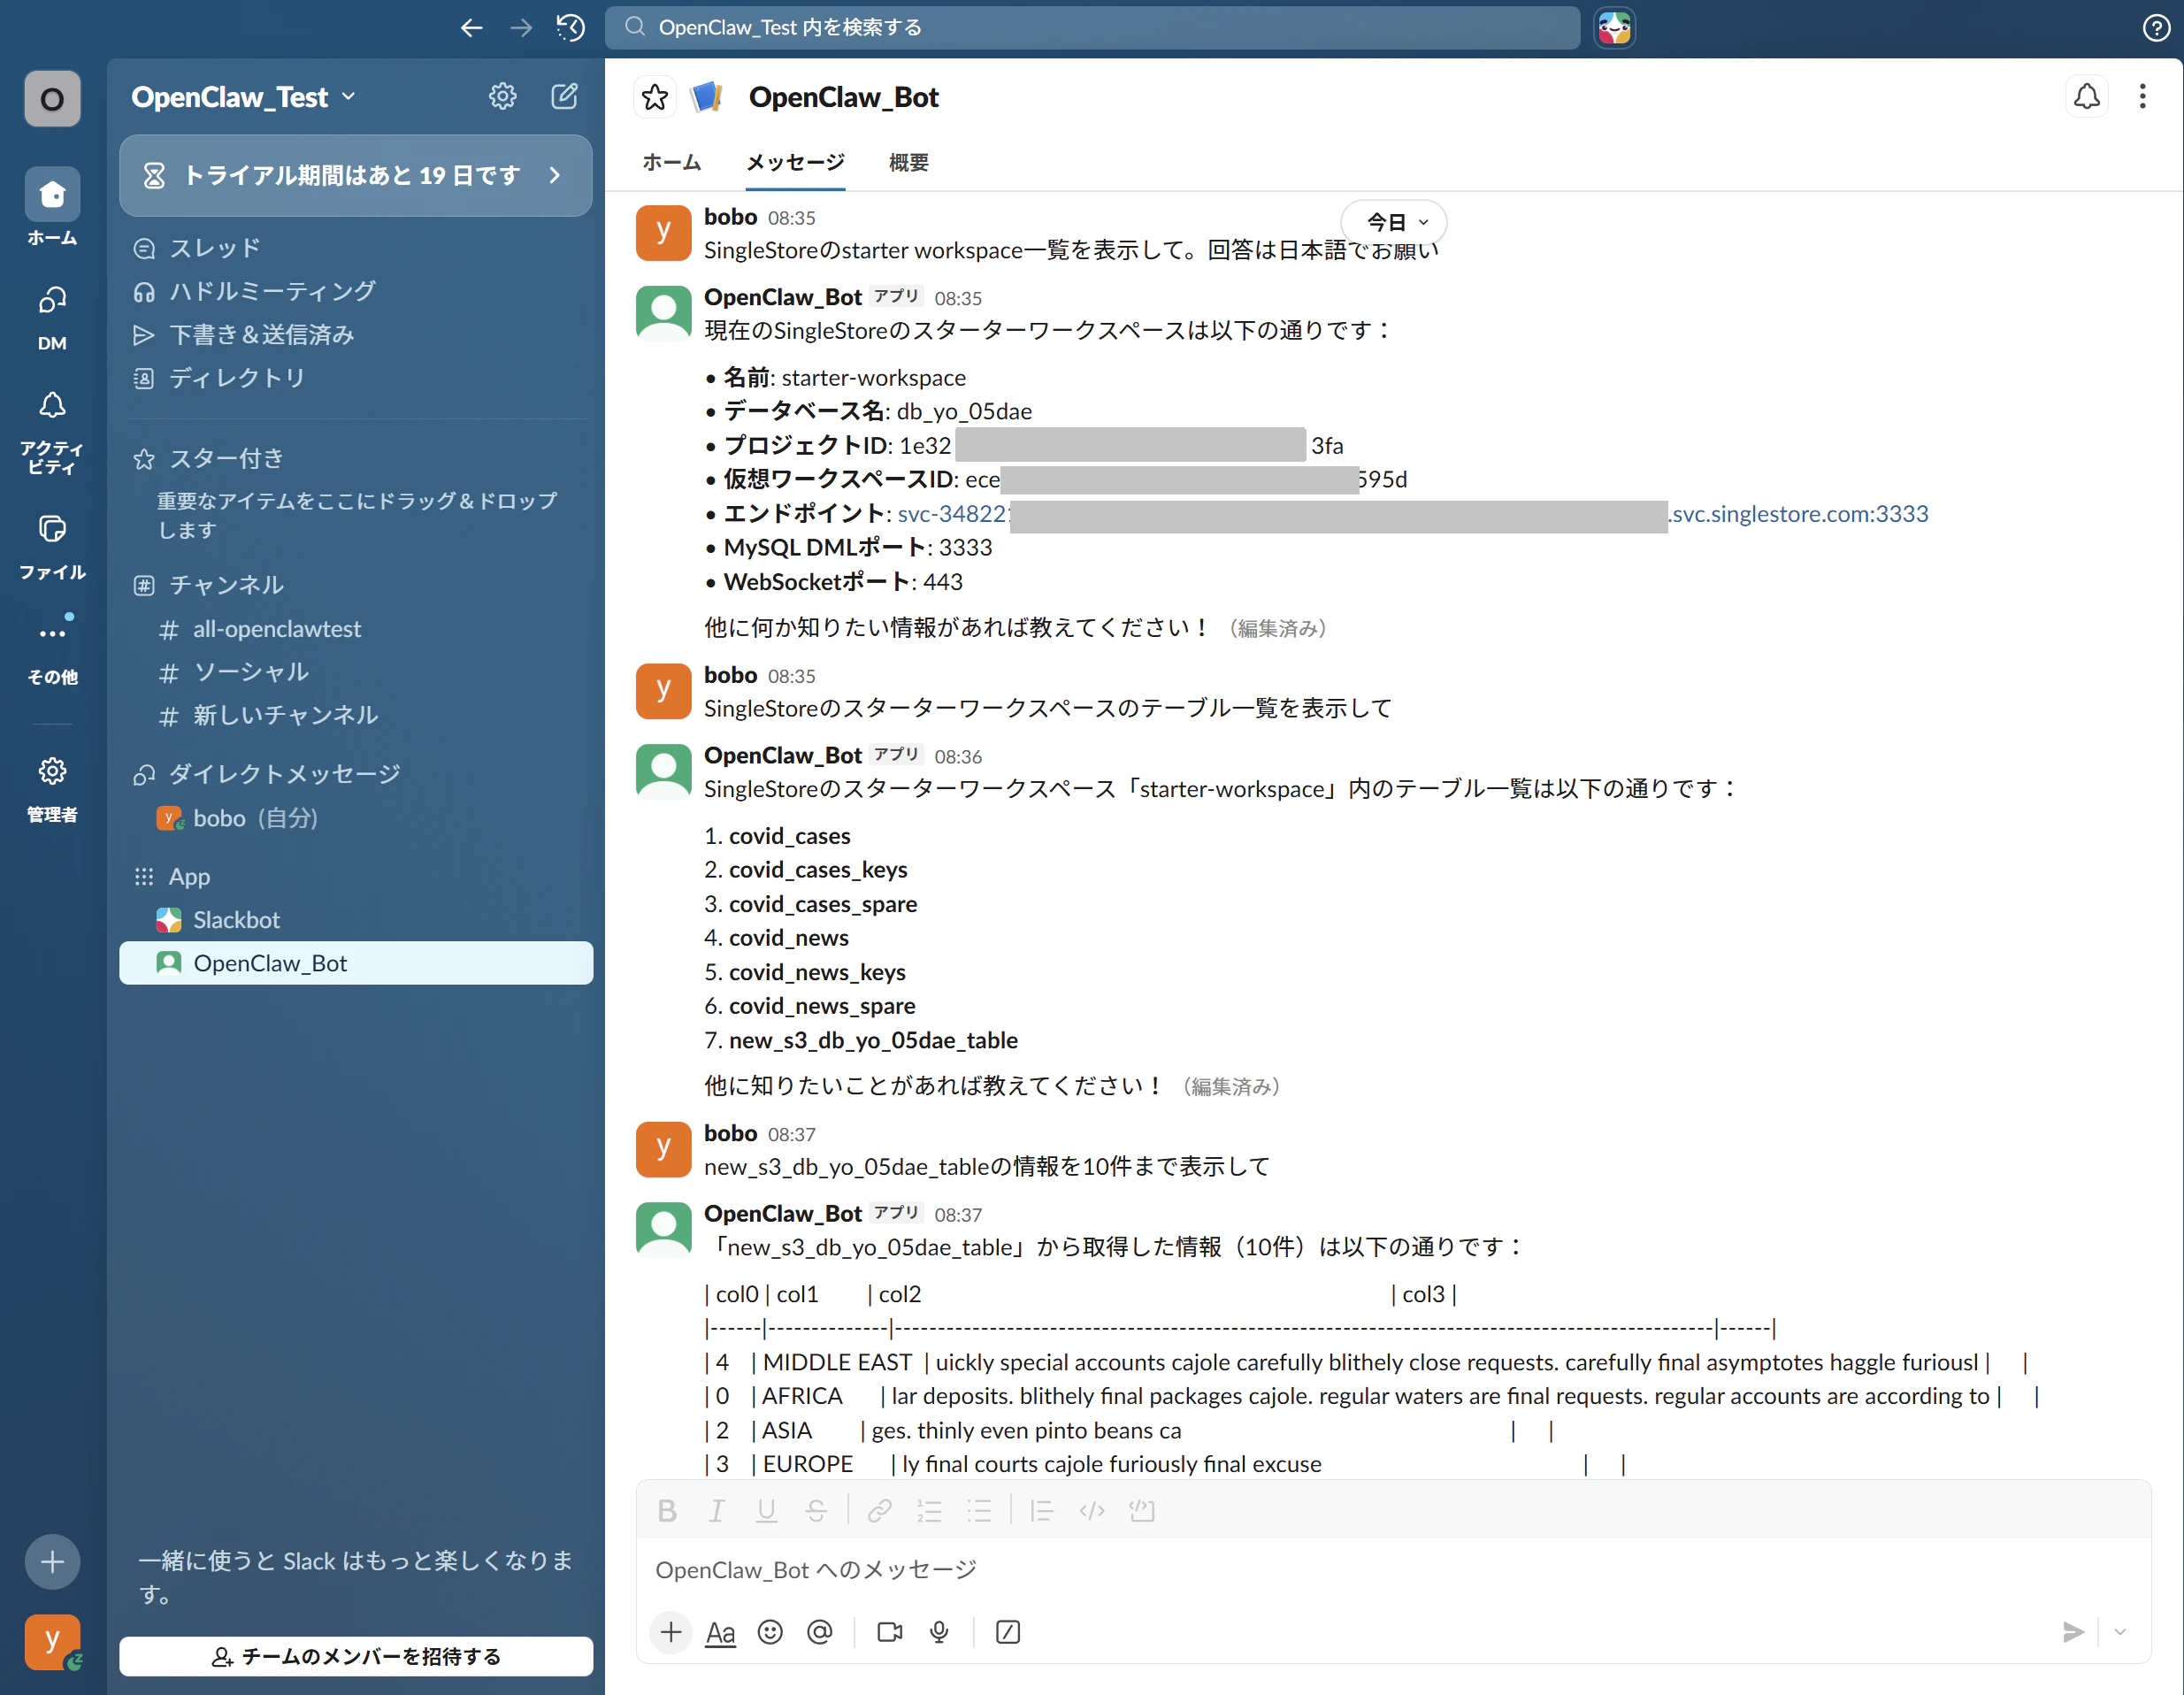
Task: Insert a code block in composer
Action: tap(1142, 1511)
